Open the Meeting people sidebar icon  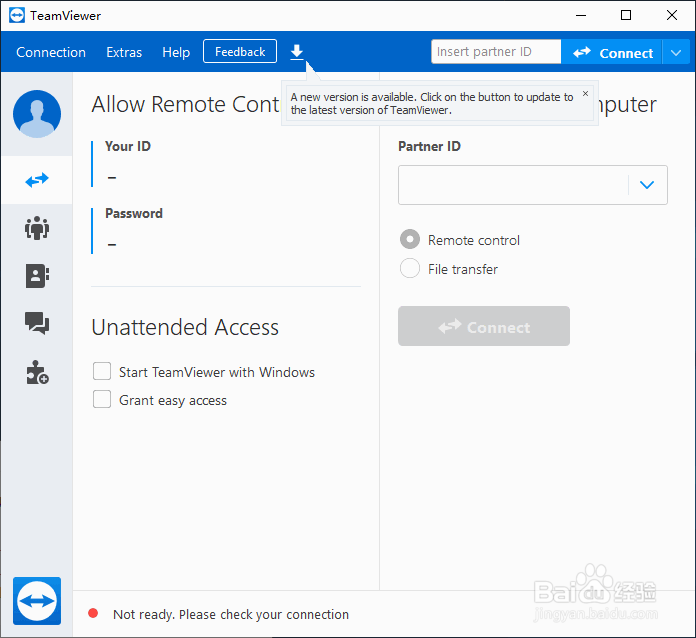[x=37, y=228]
